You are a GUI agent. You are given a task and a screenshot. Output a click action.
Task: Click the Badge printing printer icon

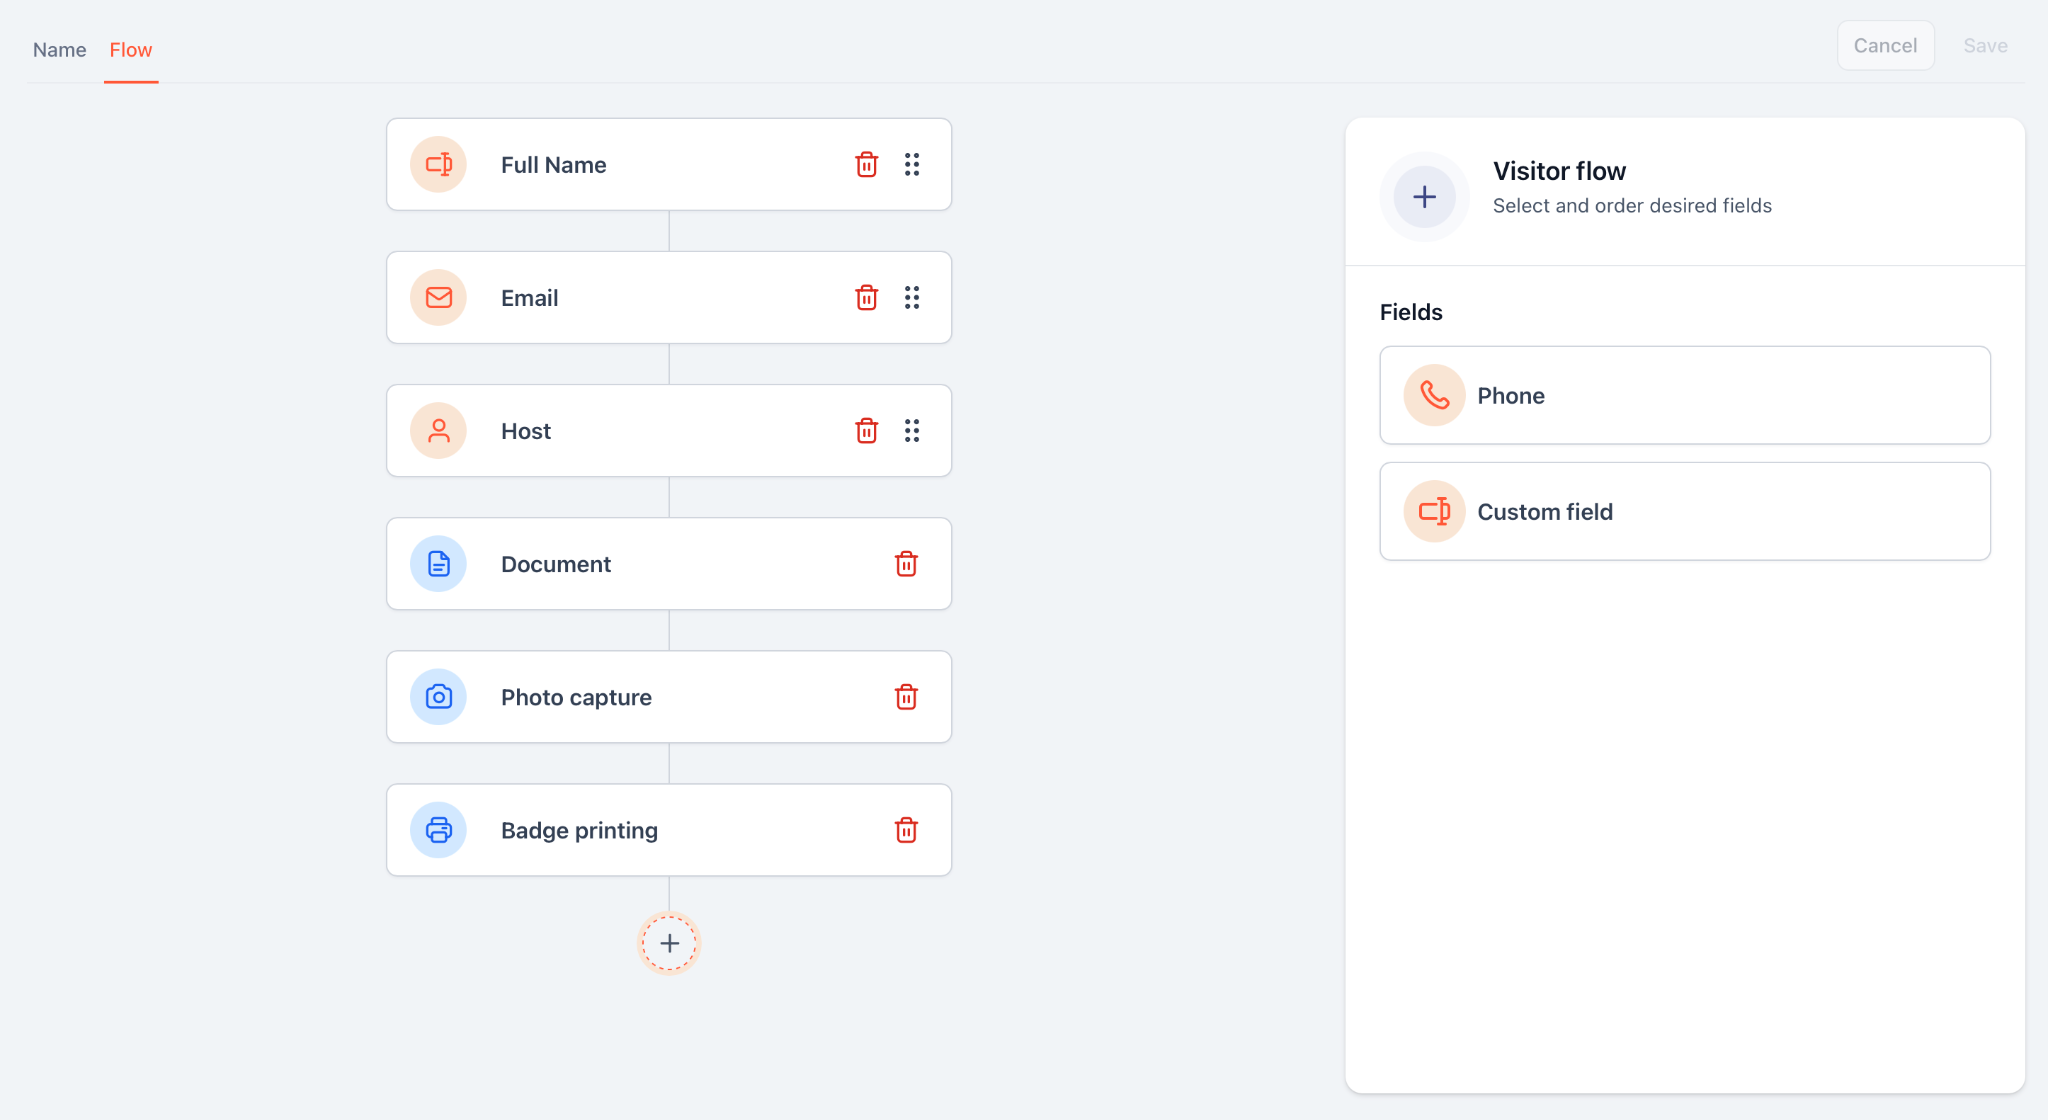pyautogui.click(x=438, y=830)
